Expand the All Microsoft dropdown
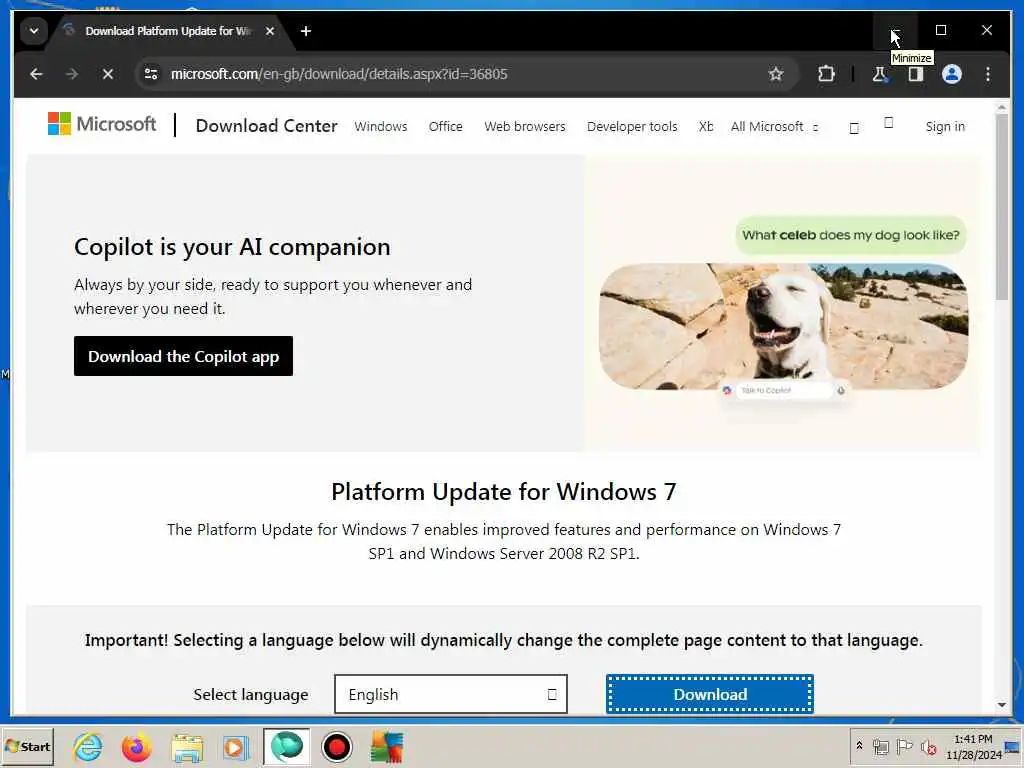The image size is (1024, 768). (x=775, y=127)
